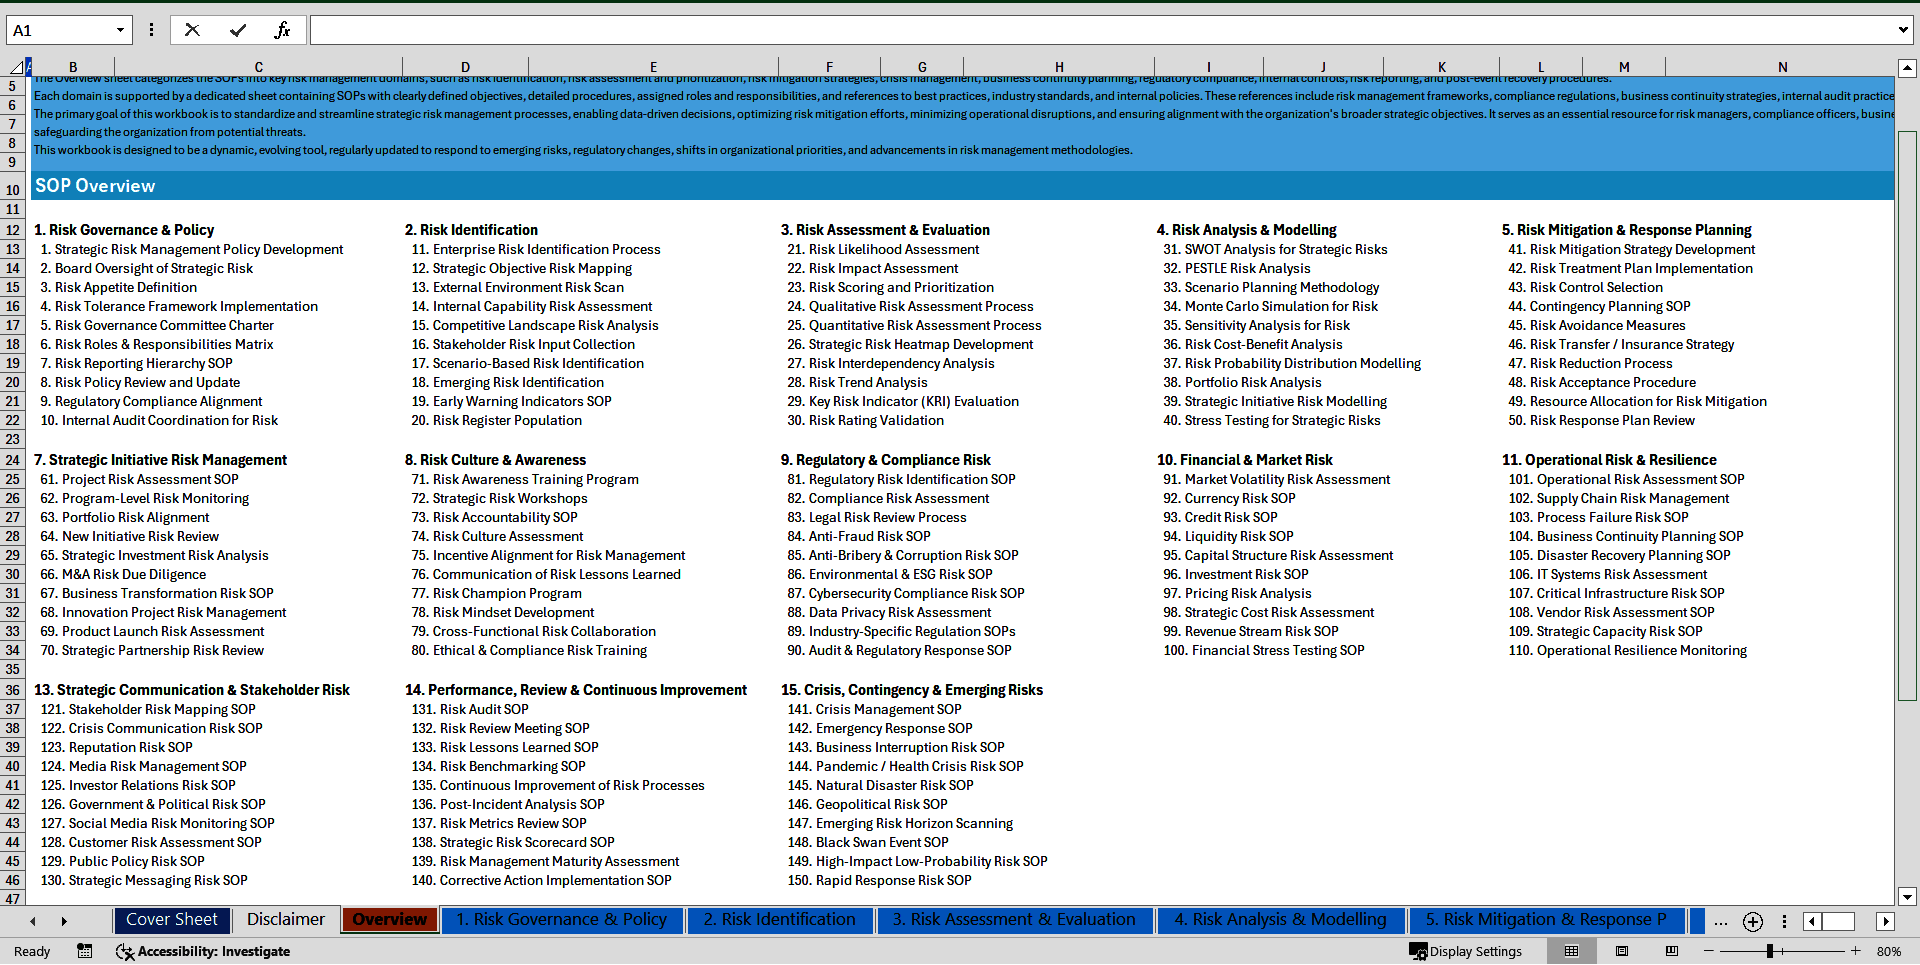Click Accessibility: Investigate status indicator
1920x965 pixels.
coord(203,951)
